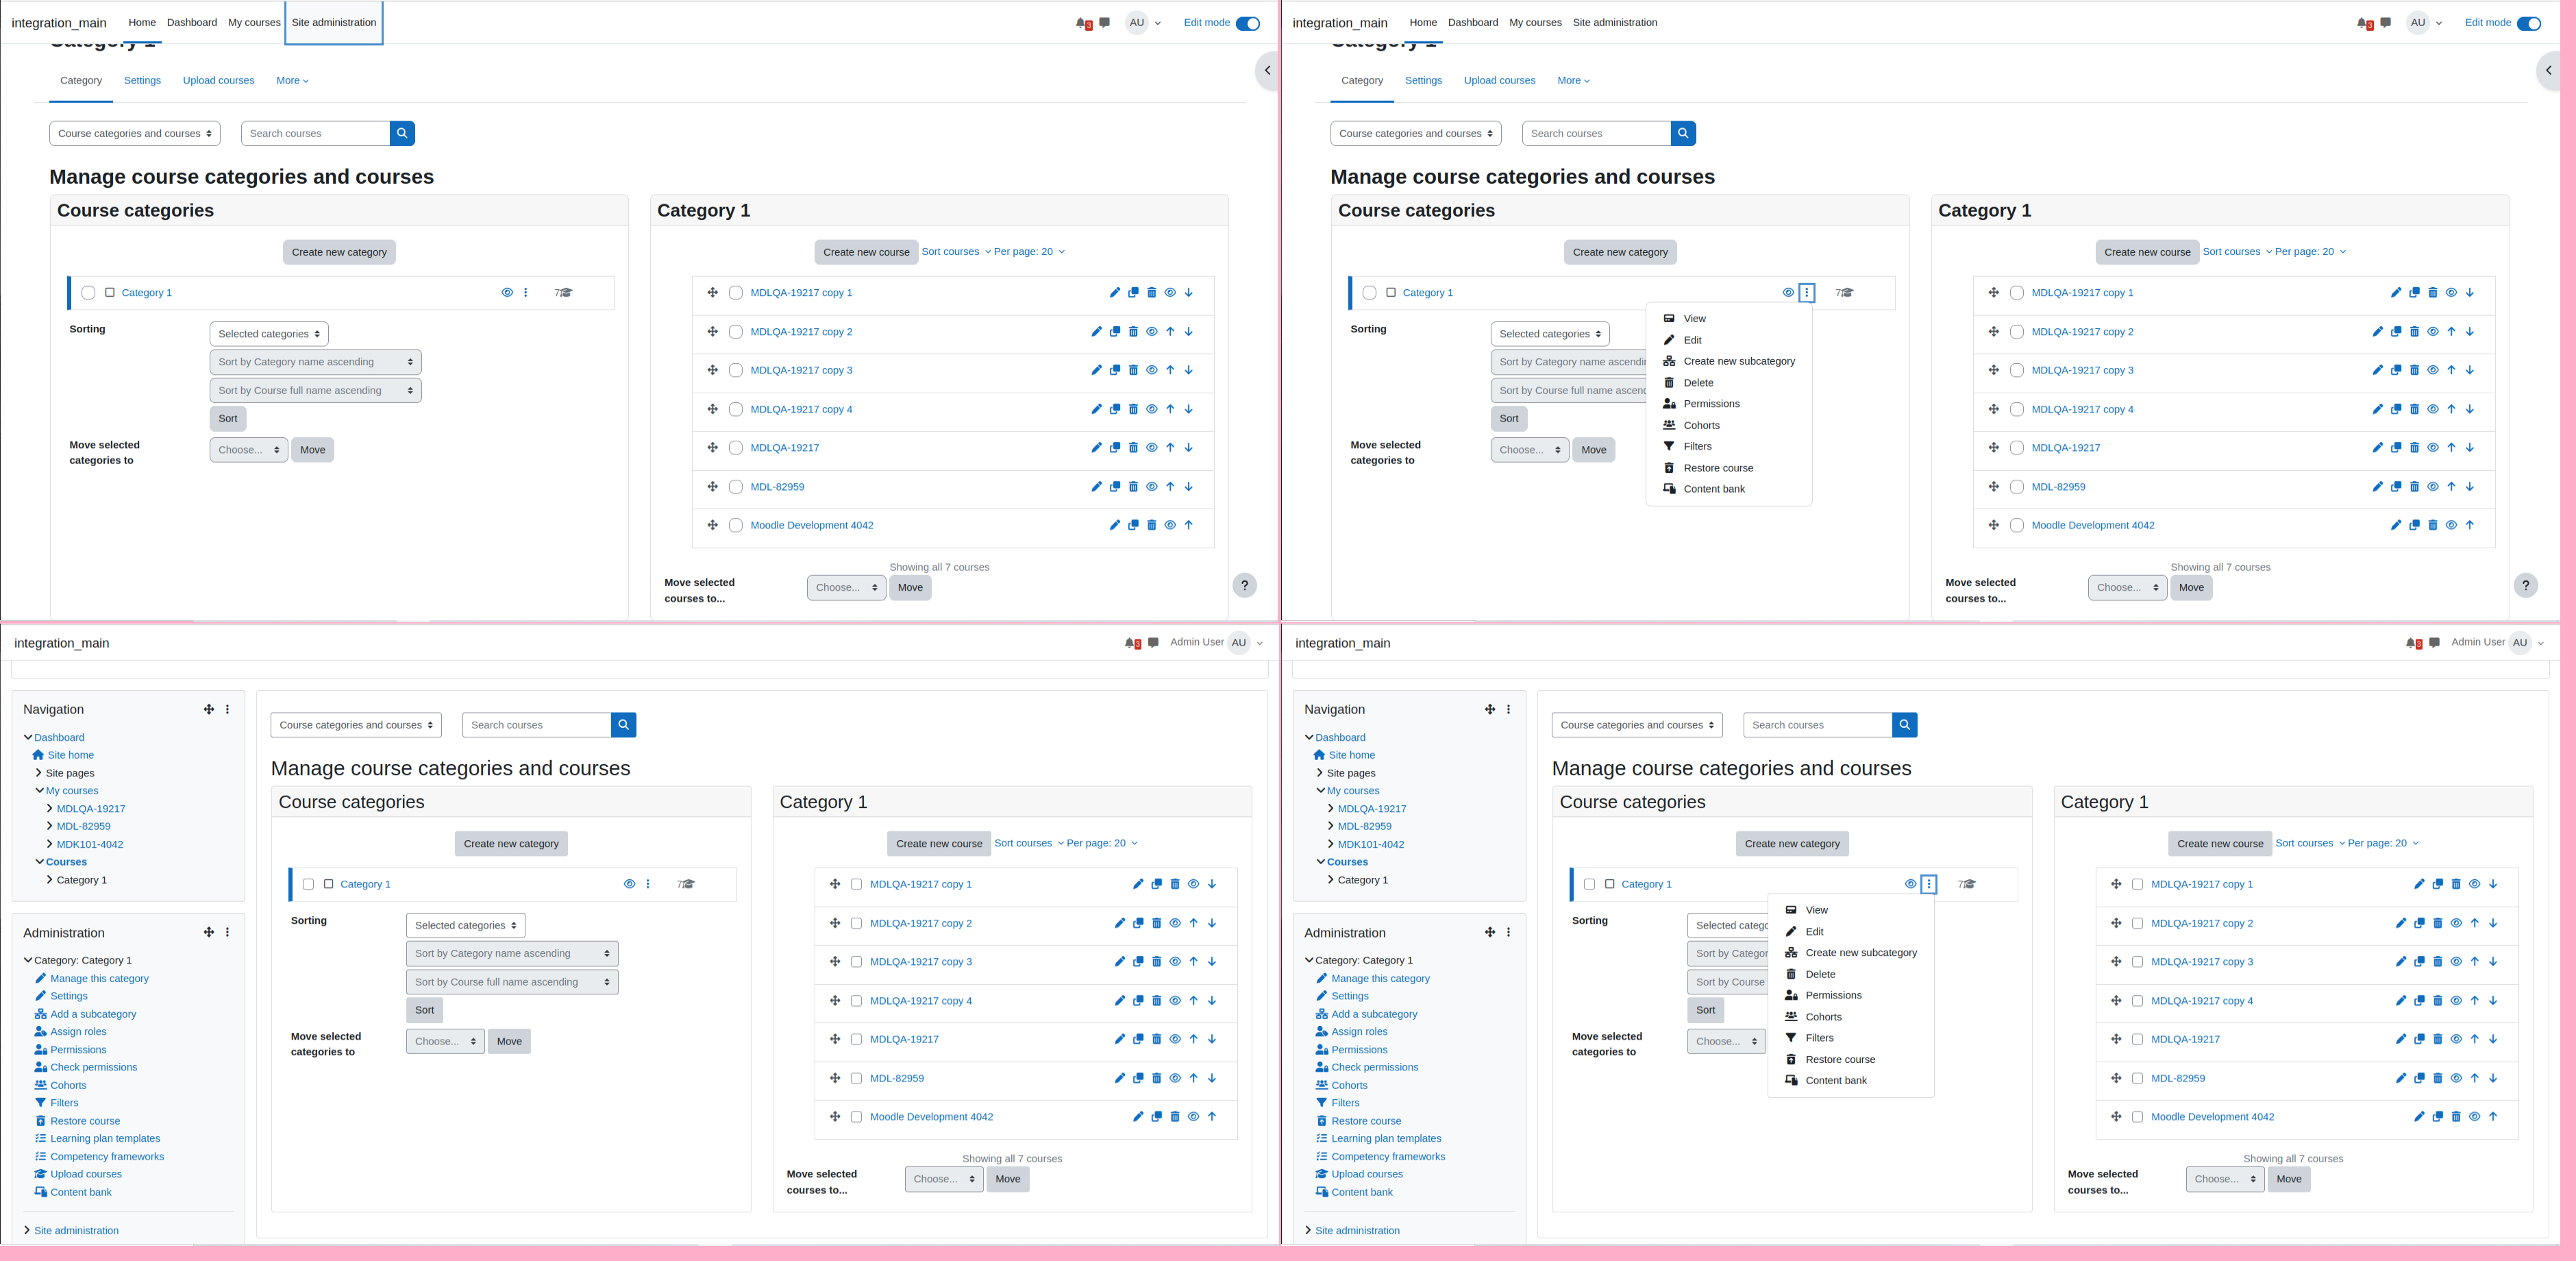The image size is (2576, 1261).
Task: Click search button in bottom-left screenshot
Action: click(x=623, y=725)
